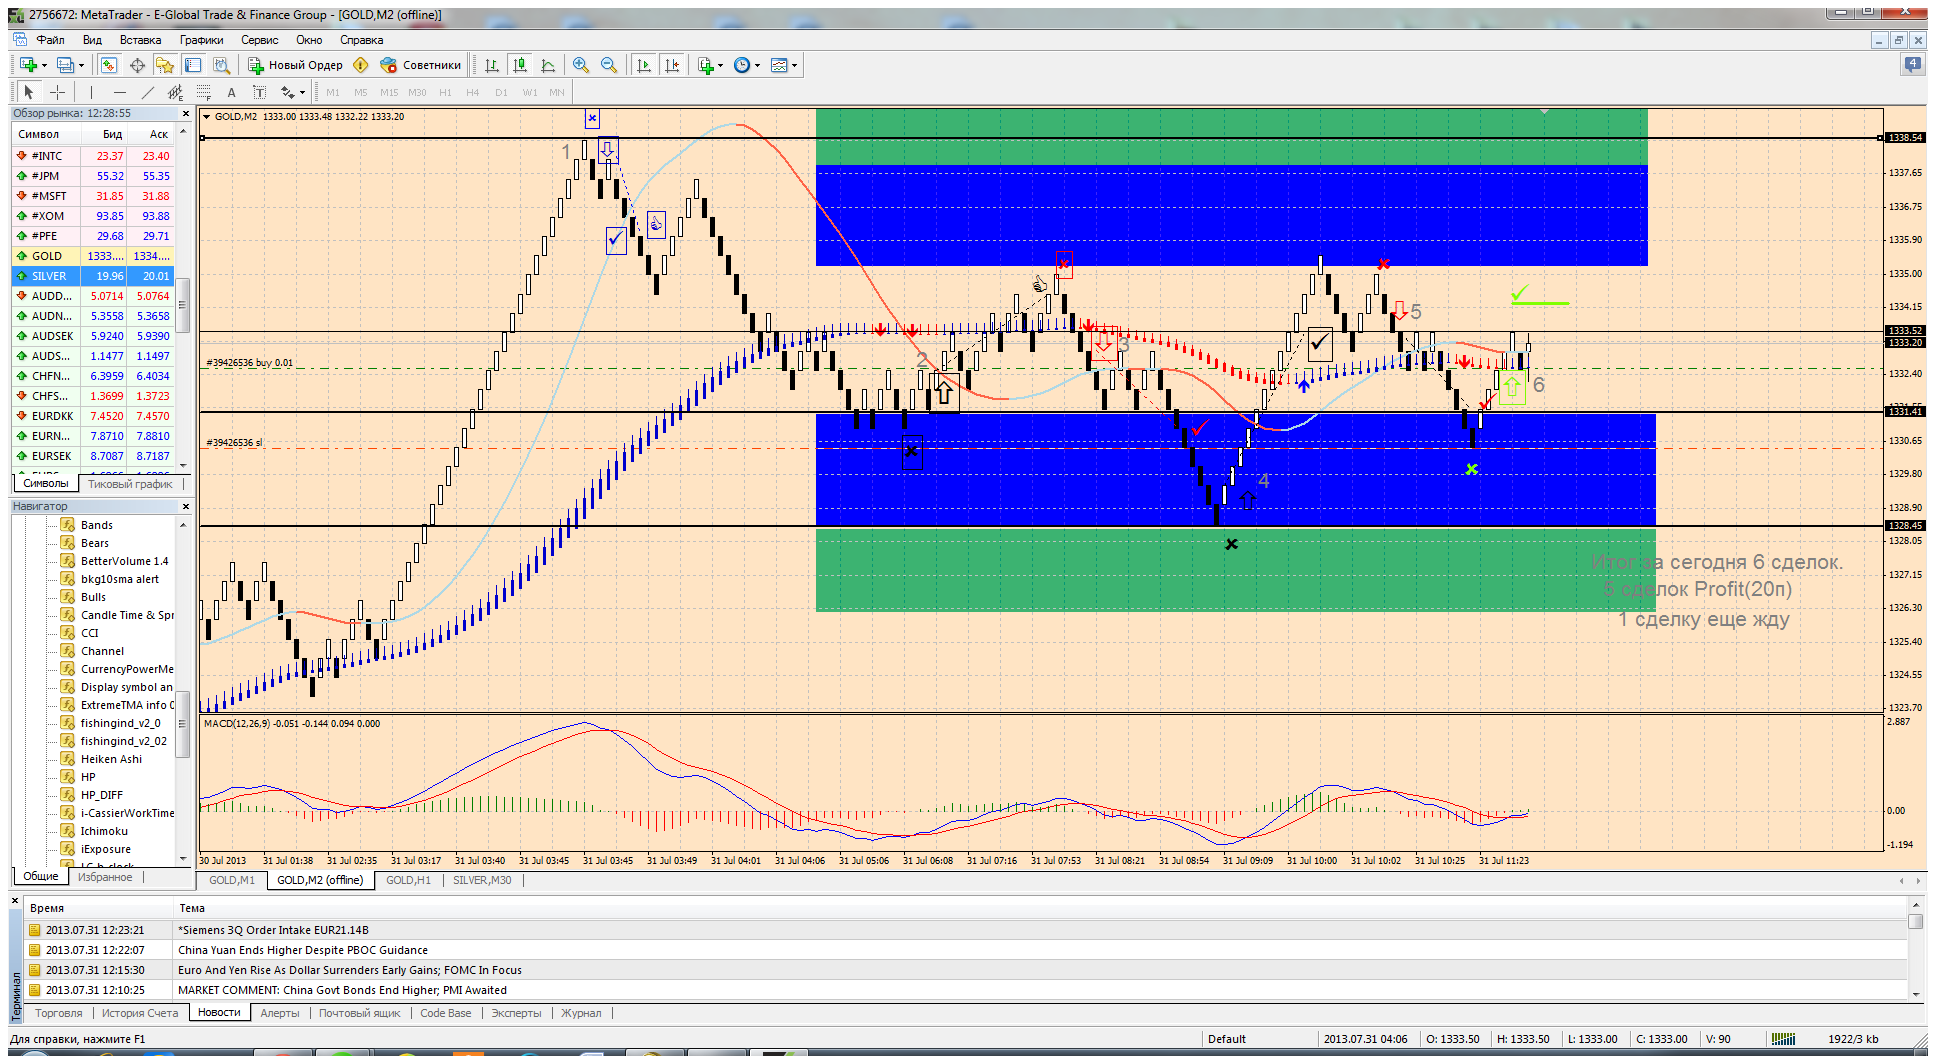Viewport: 1936px width, 1056px height.
Task: Select the Horizontal Line drawing tool
Action: click(119, 92)
